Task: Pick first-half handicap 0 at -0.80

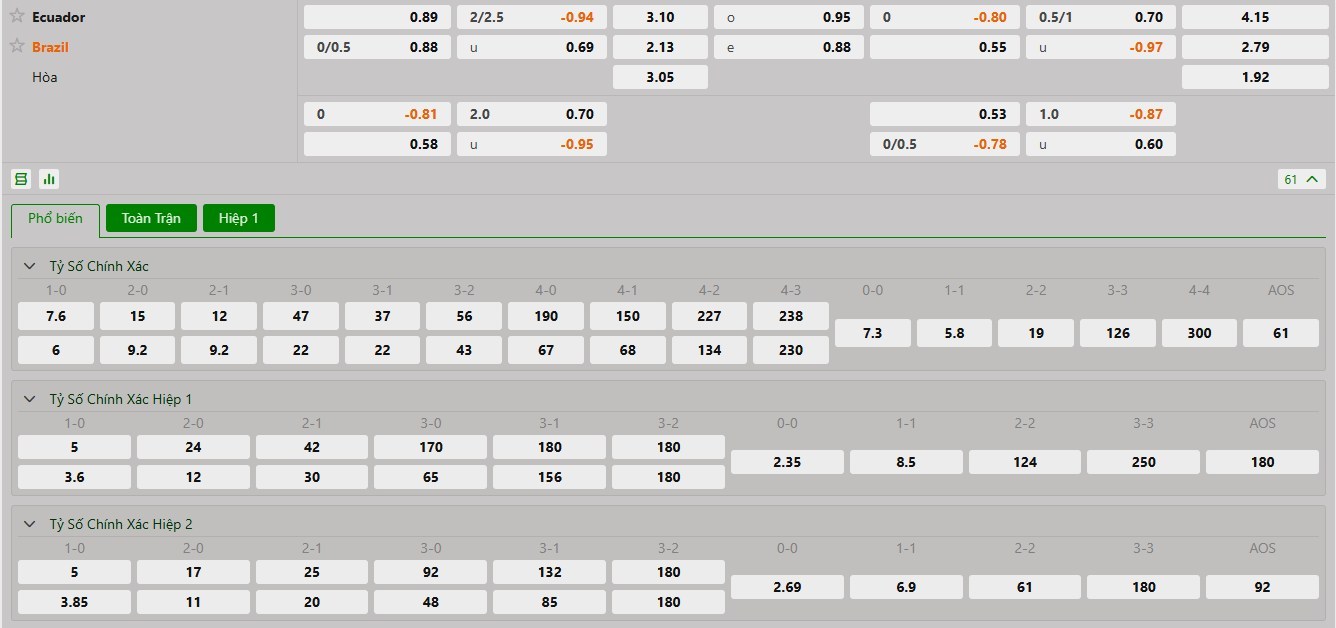Action: (945, 17)
